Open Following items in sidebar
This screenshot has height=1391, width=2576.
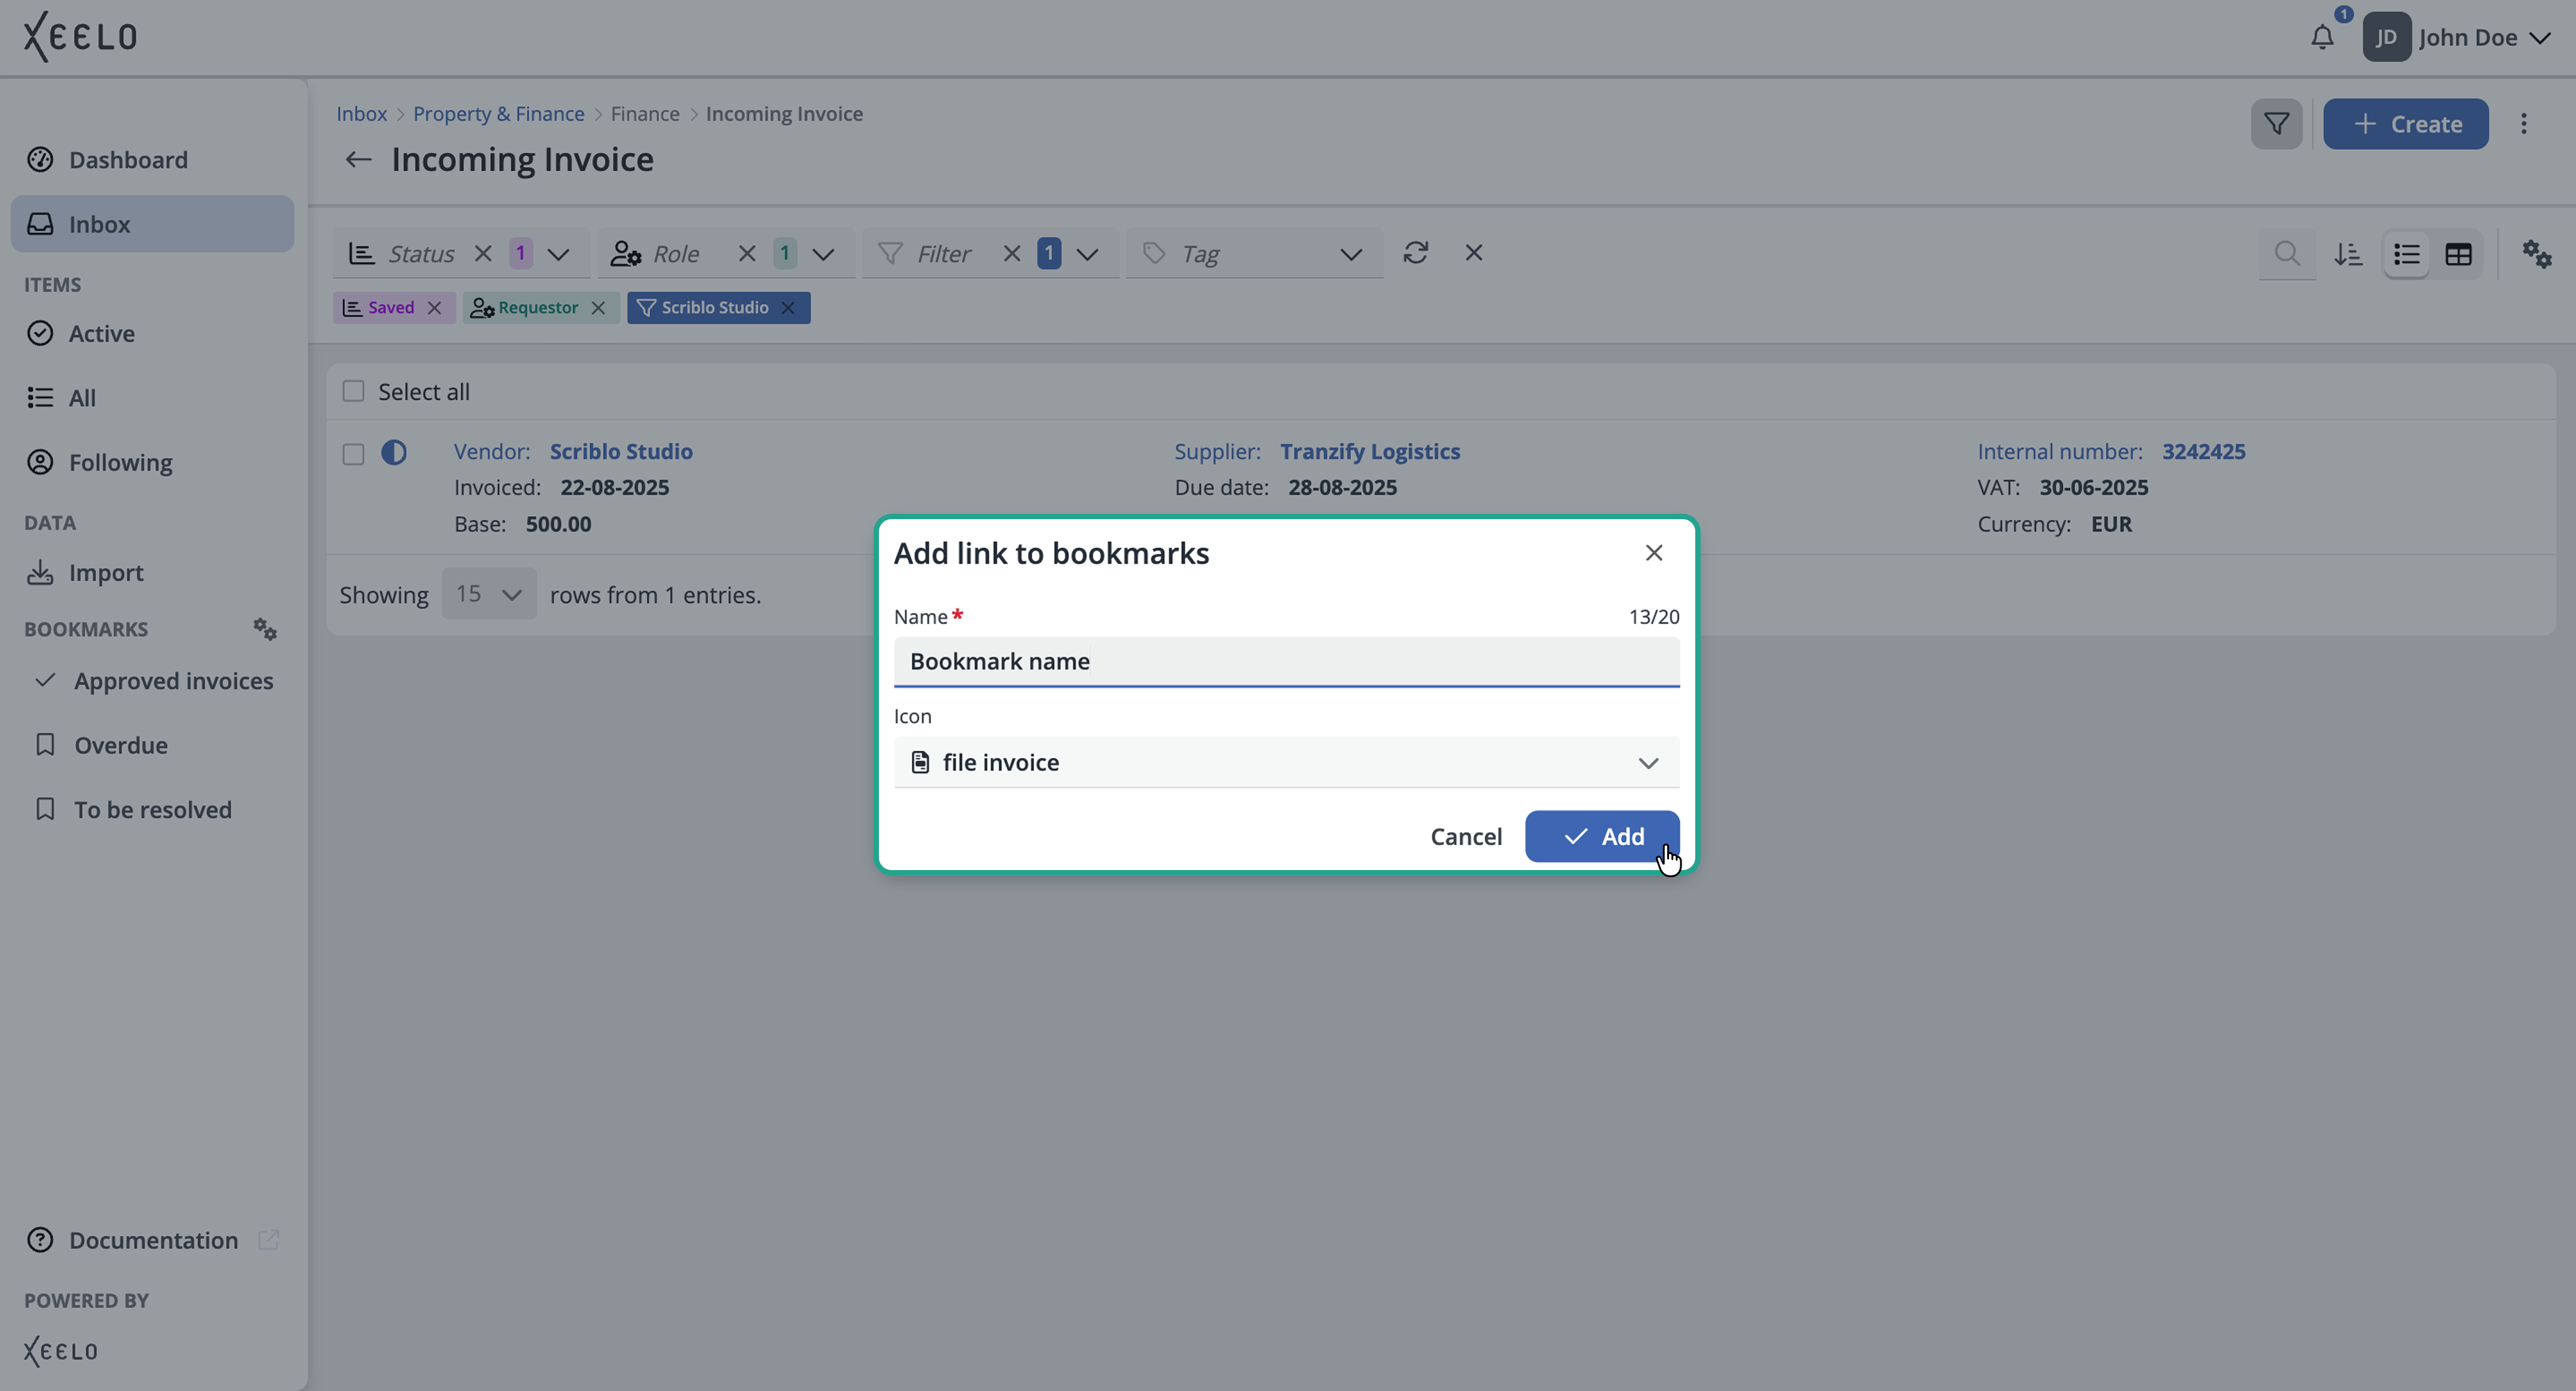point(152,462)
